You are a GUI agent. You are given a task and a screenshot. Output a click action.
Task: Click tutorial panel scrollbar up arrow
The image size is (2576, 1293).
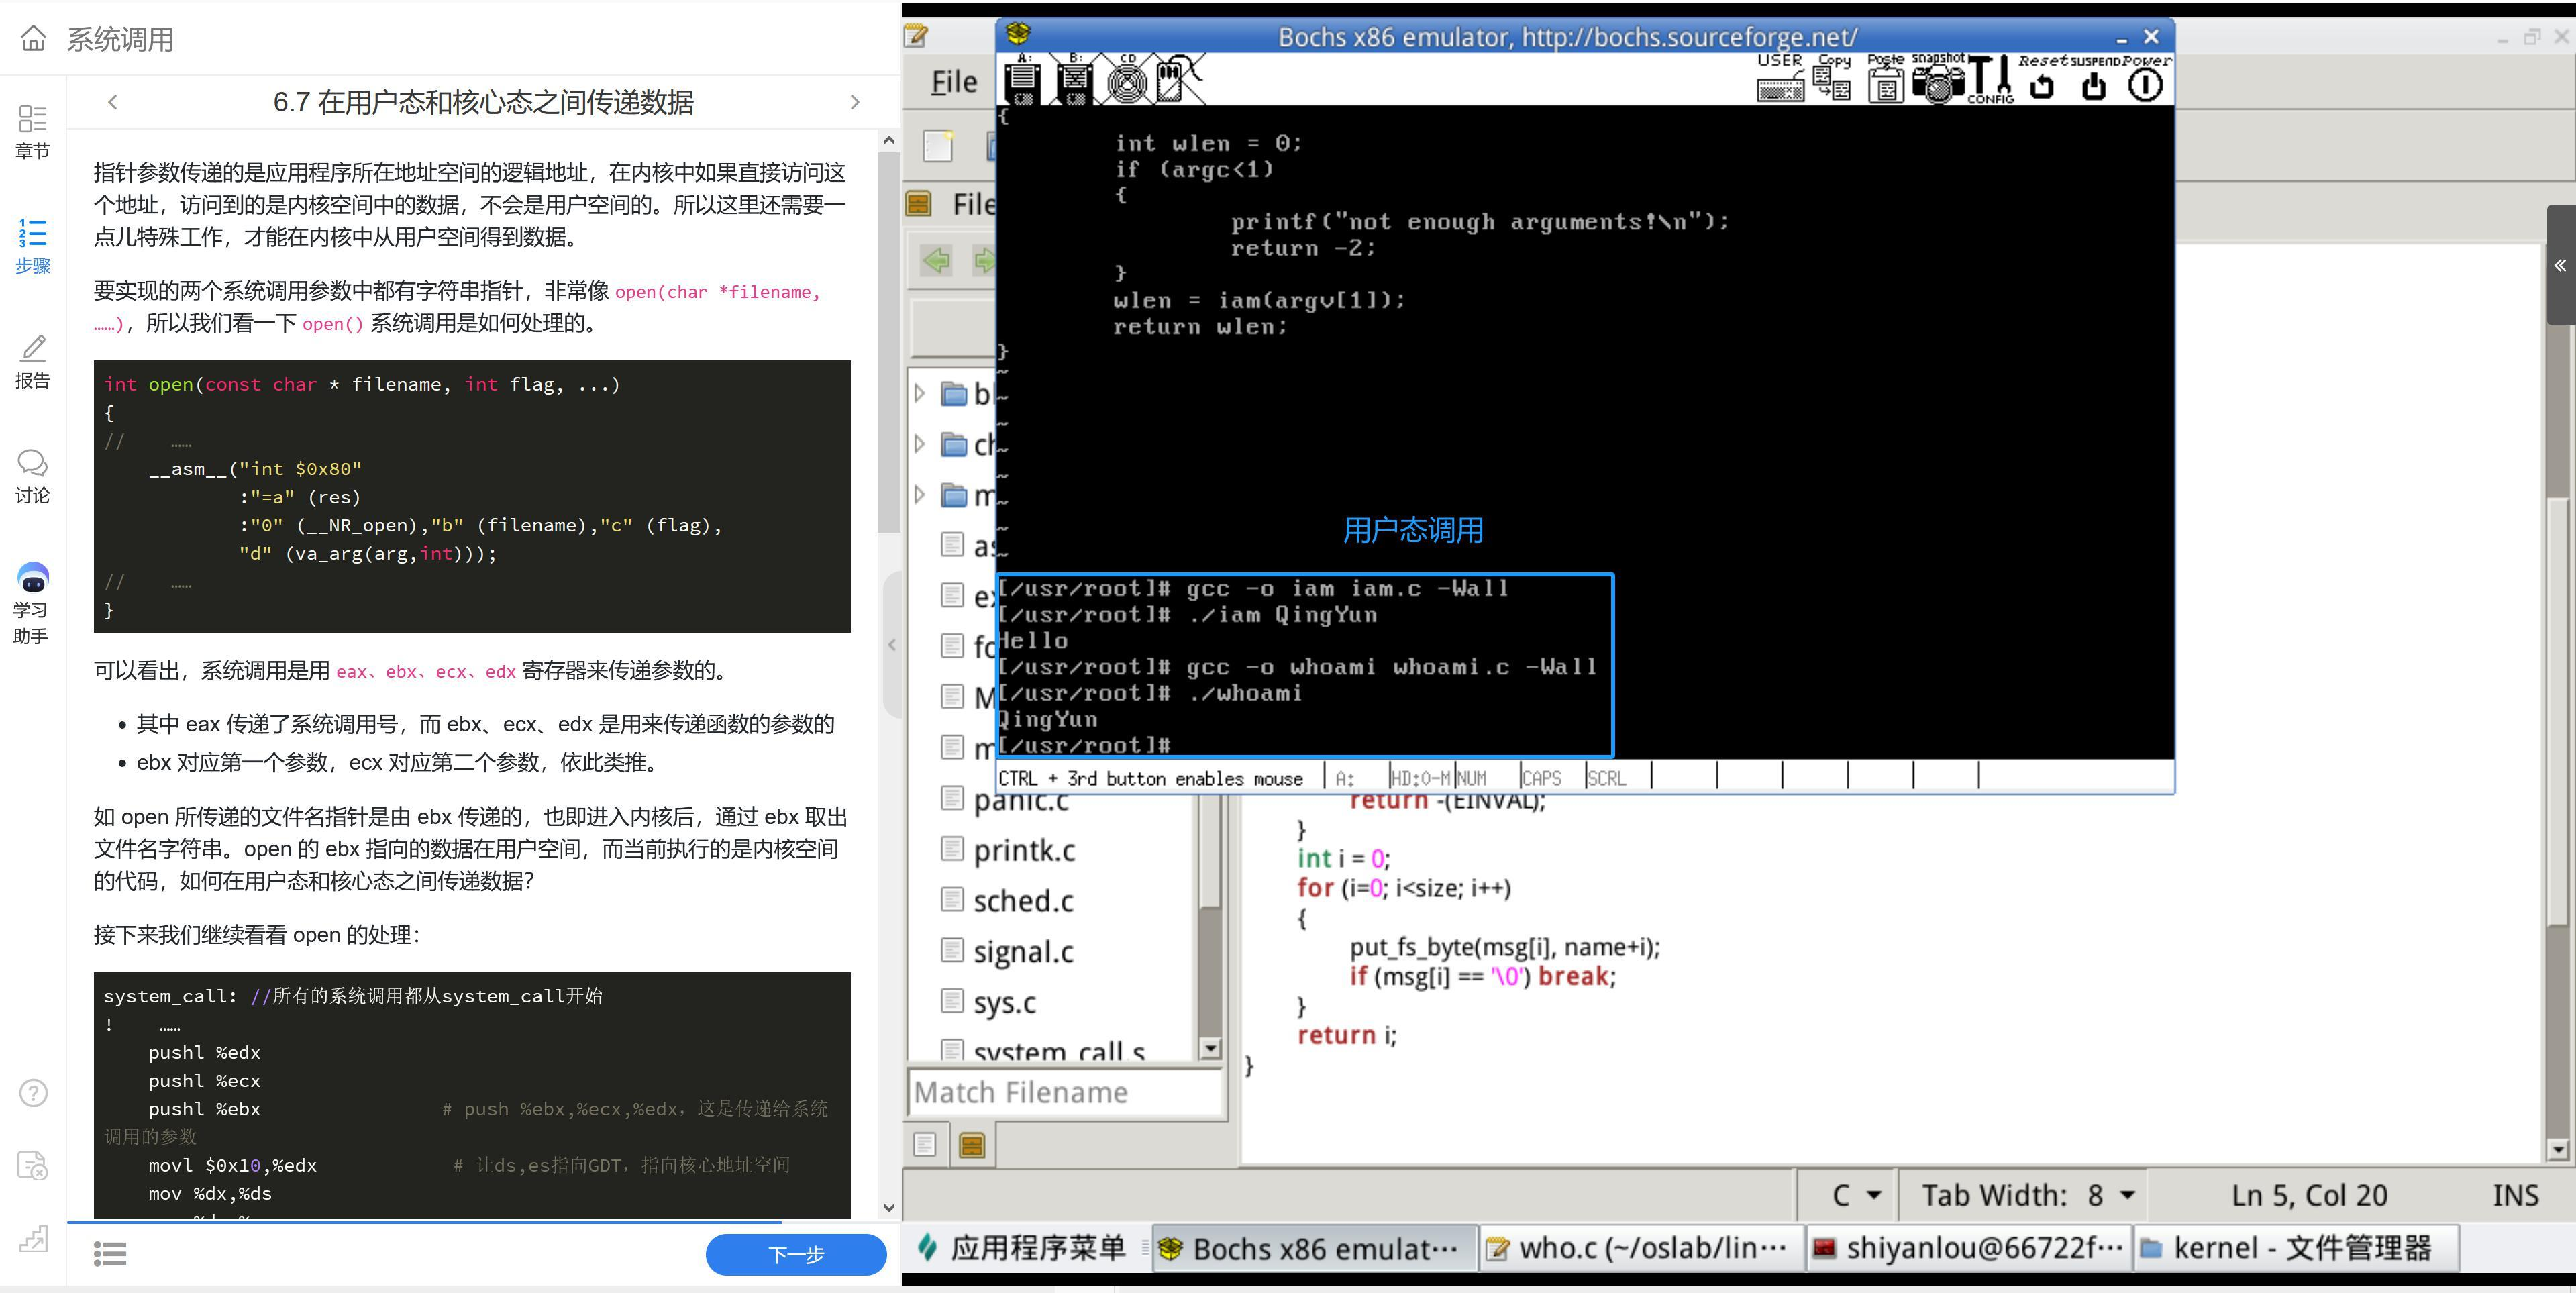[888, 141]
